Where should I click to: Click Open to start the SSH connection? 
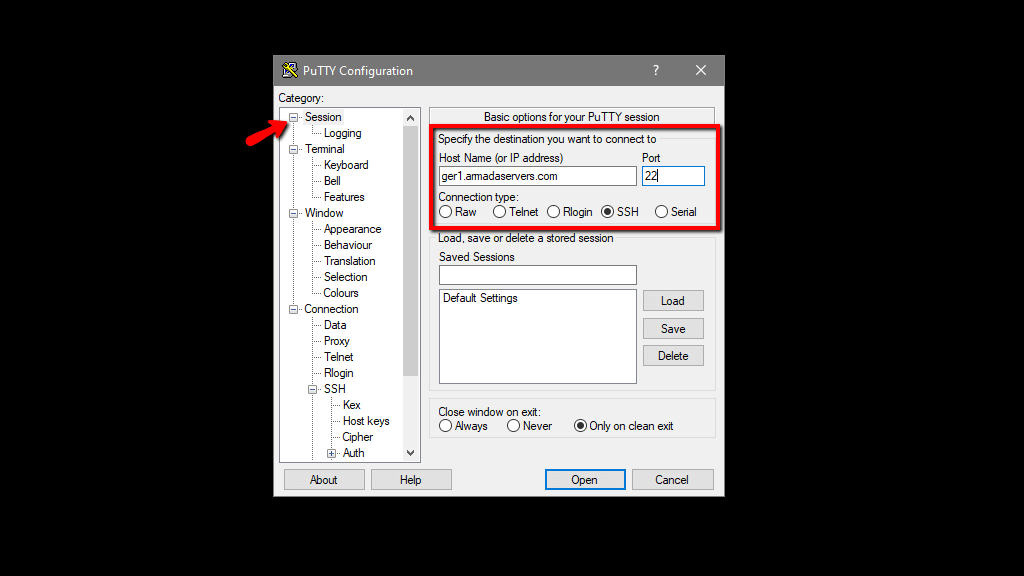(x=585, y=479)
